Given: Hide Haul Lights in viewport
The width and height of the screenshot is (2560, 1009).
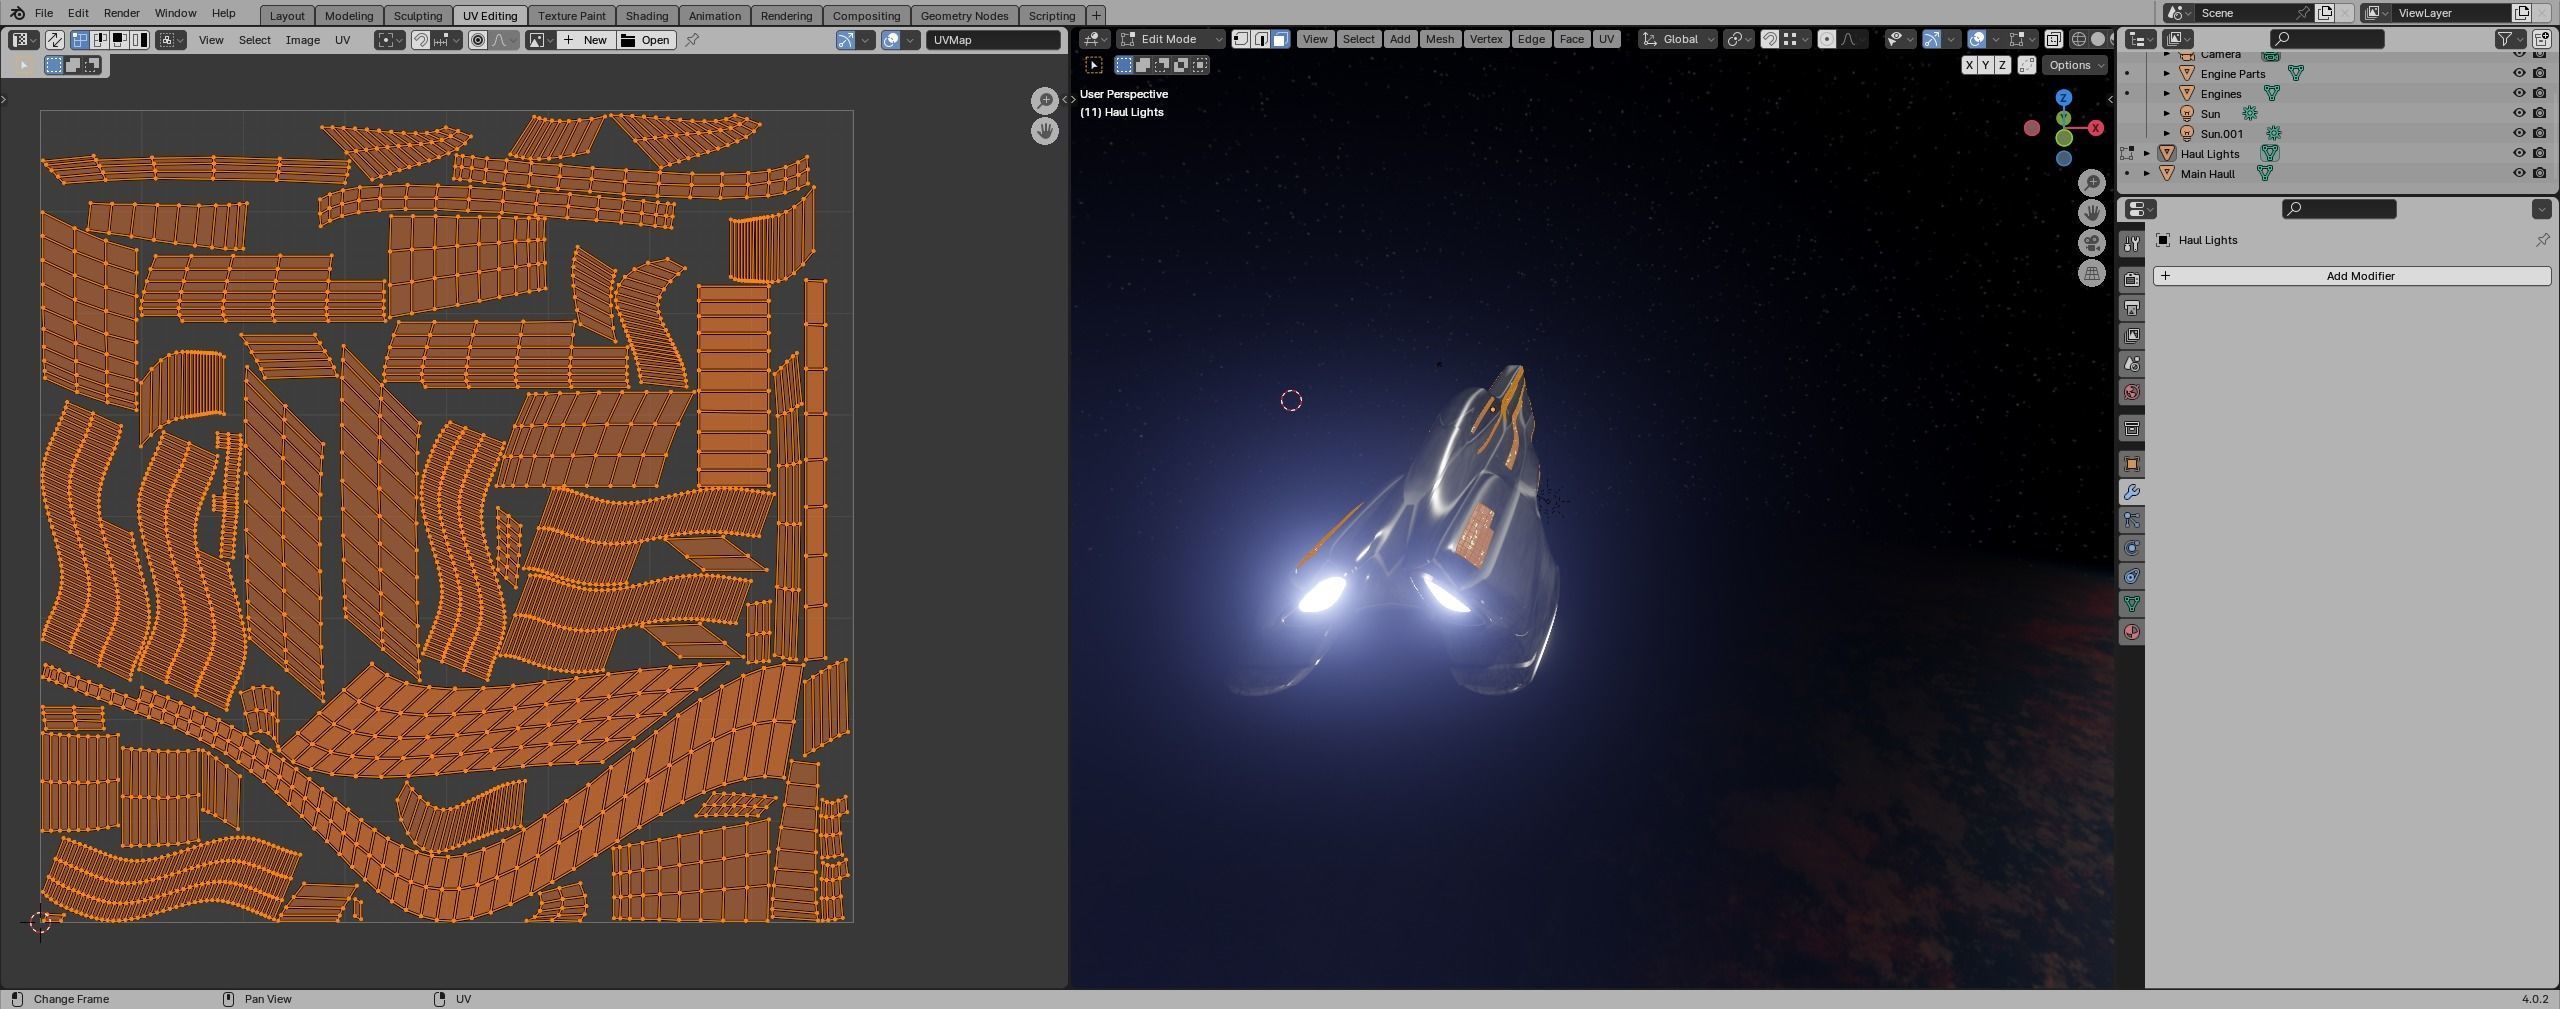Looking at the screenshot, I should point(2519,153).
